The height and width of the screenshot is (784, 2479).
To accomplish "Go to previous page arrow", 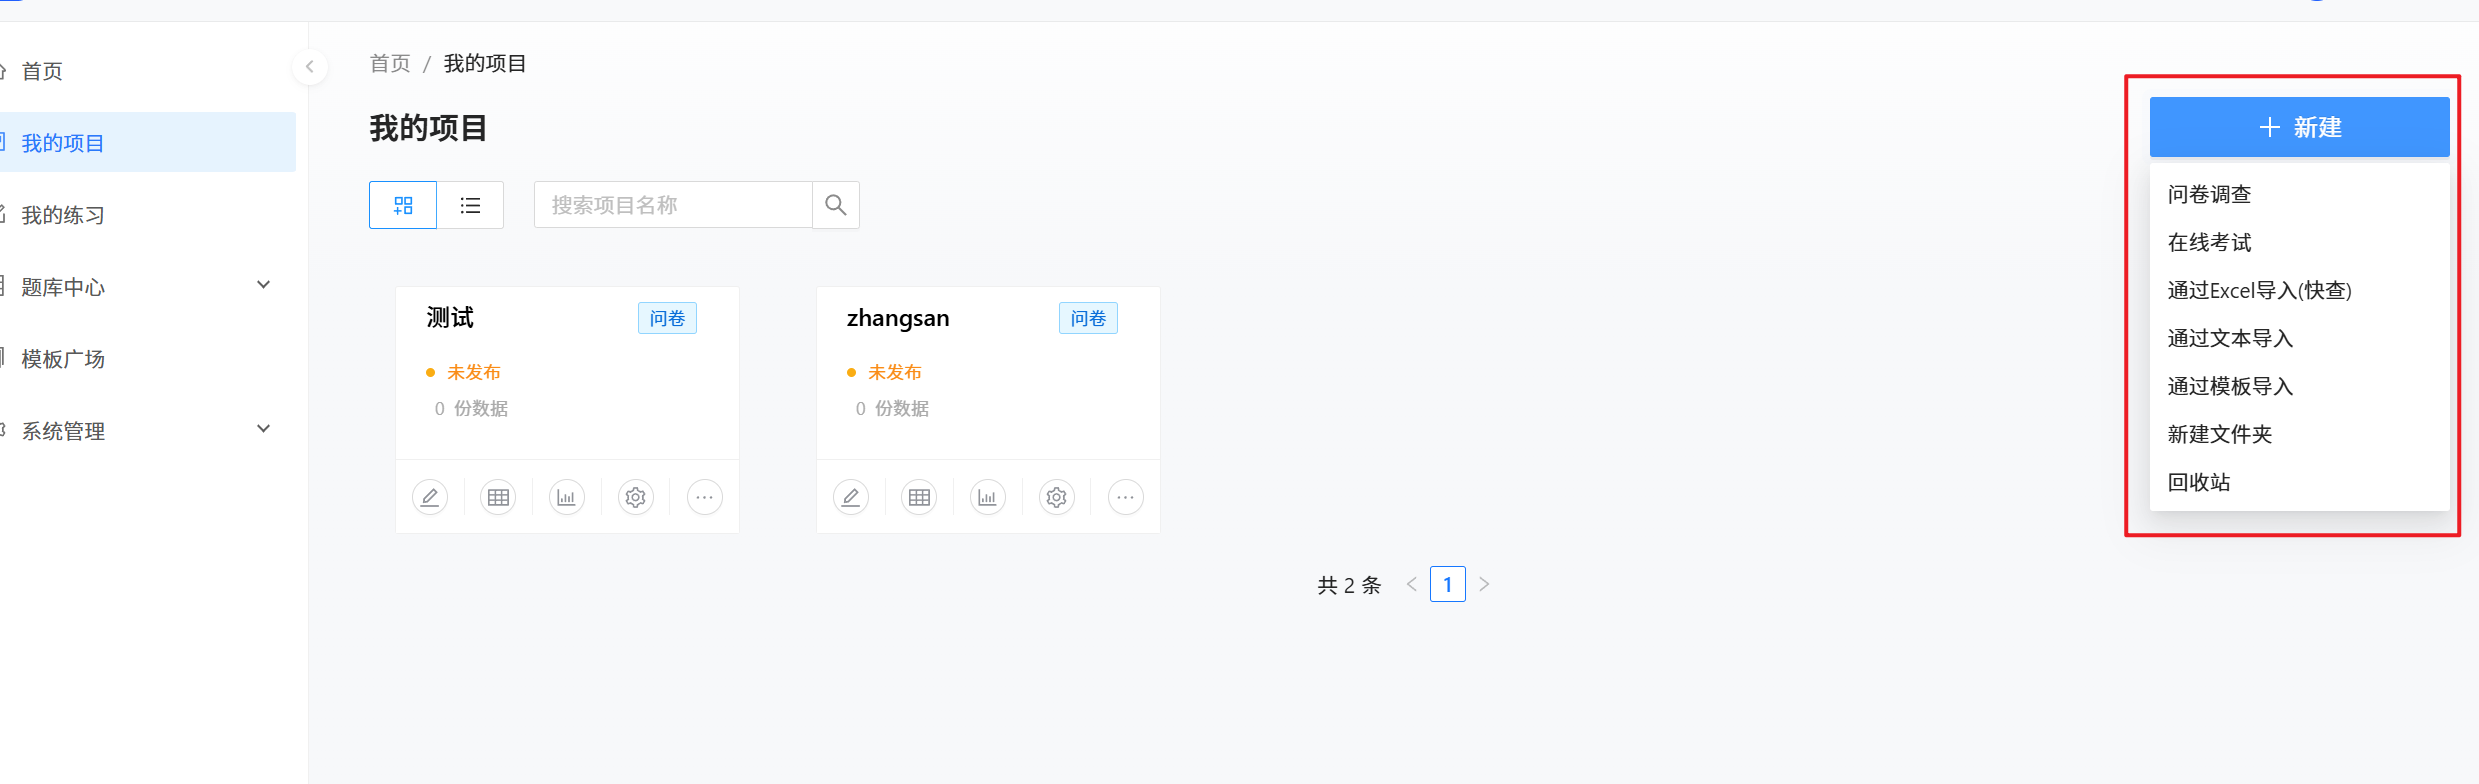I will pos(1412,584).
